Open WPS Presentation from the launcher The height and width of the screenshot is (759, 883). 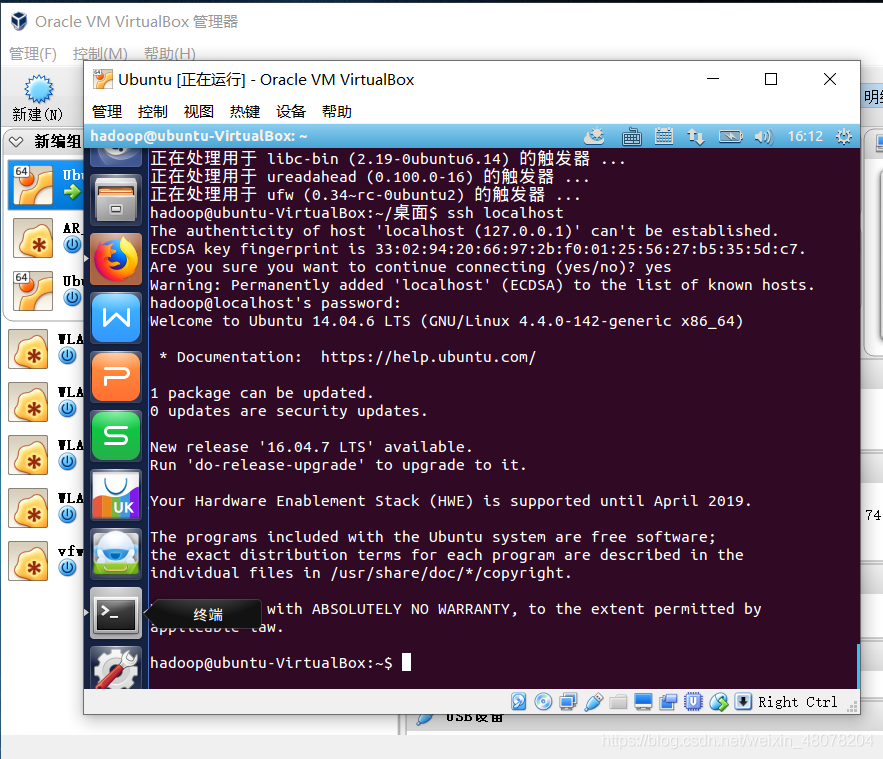coord(114,377)
